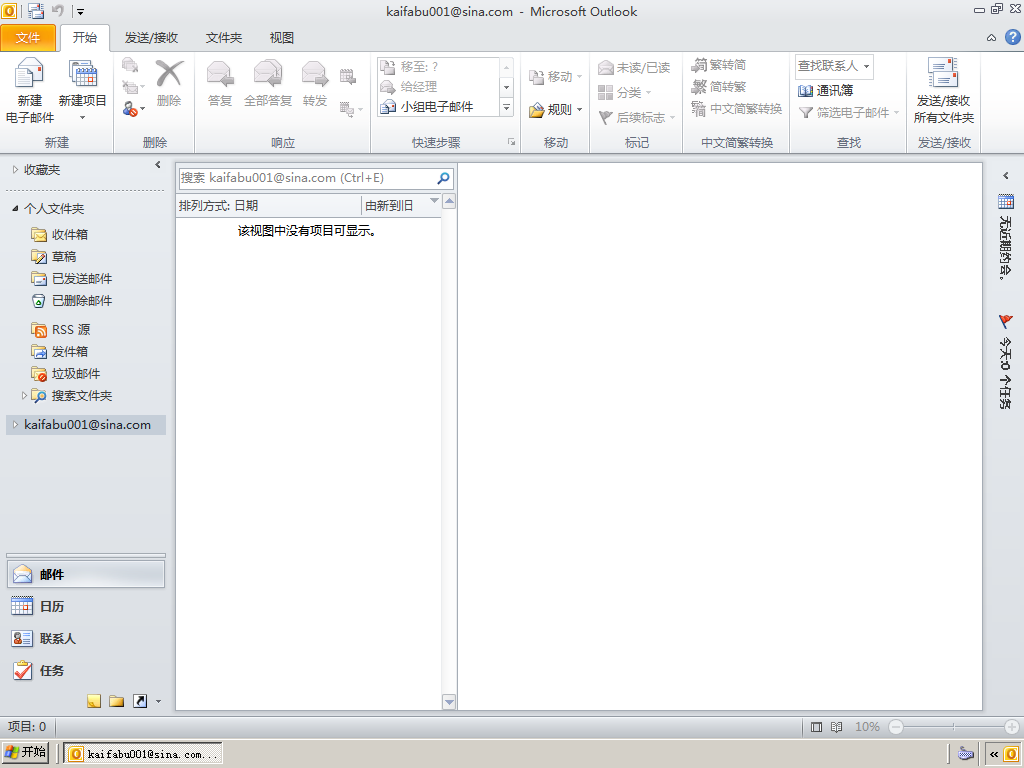Click the zoom out minus button
Viewport: 1024px width, 768px height.
point(896,727)
